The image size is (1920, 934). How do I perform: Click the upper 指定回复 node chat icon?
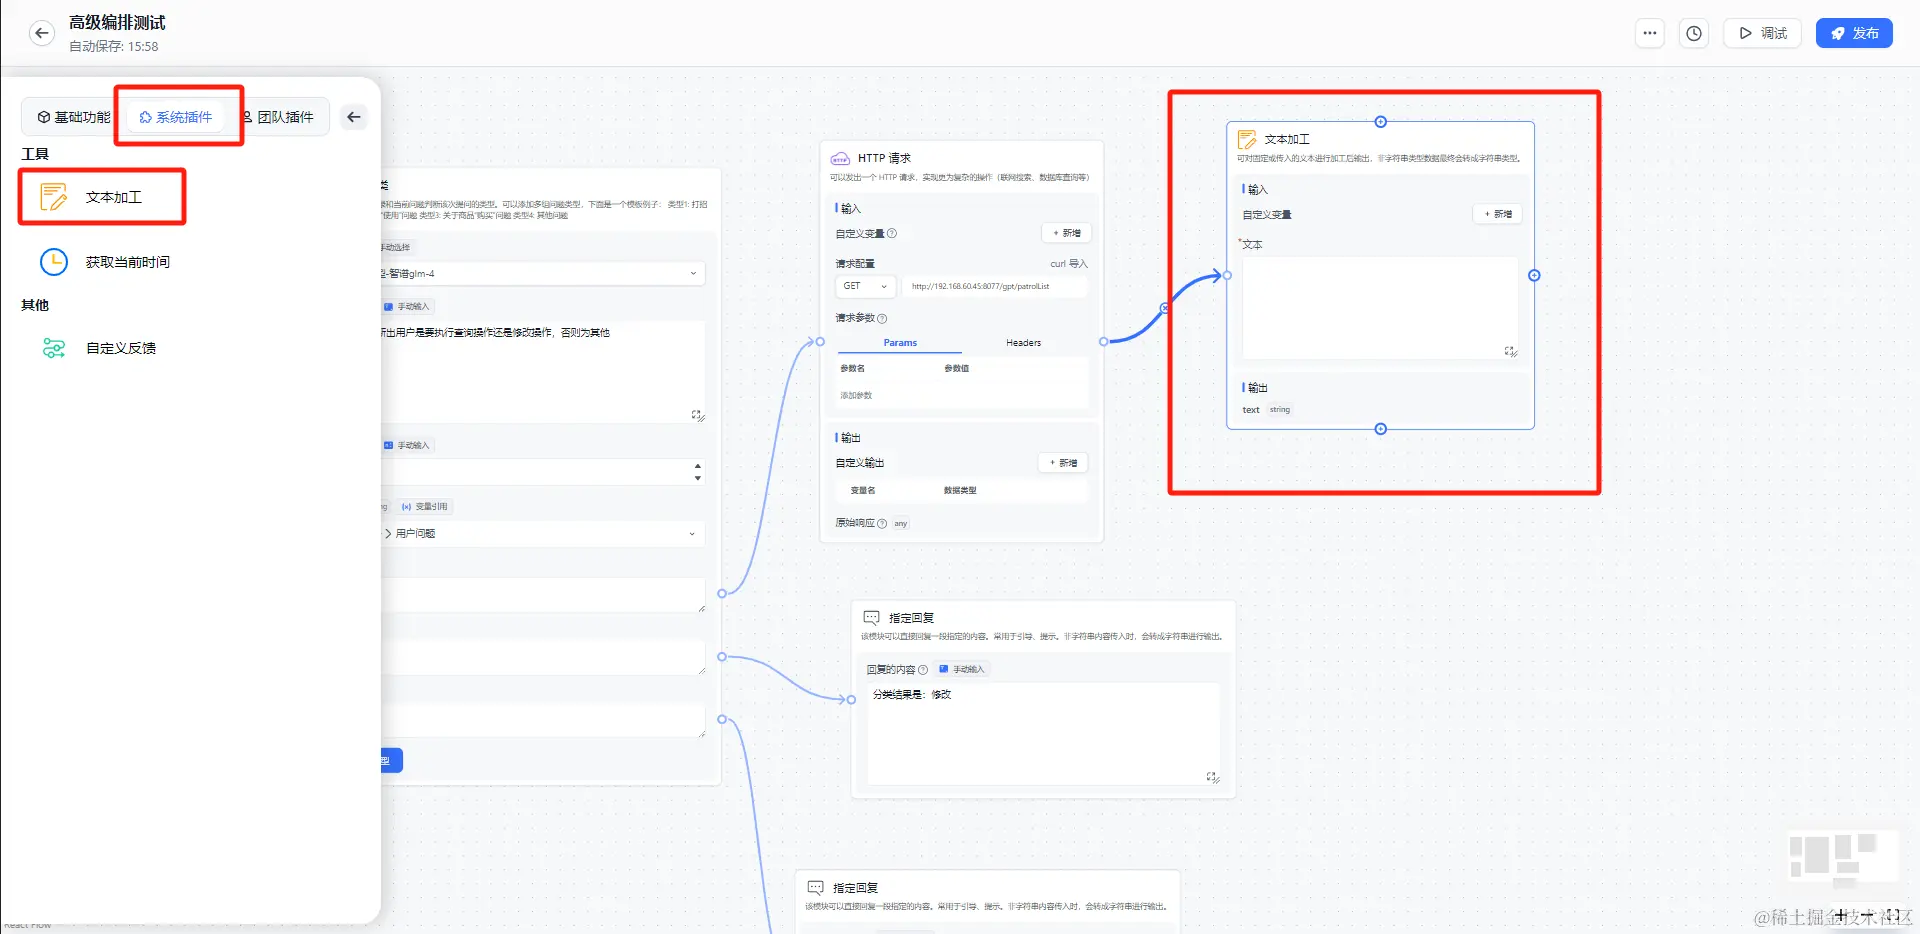pyautogui.click(x=871, y=618)
